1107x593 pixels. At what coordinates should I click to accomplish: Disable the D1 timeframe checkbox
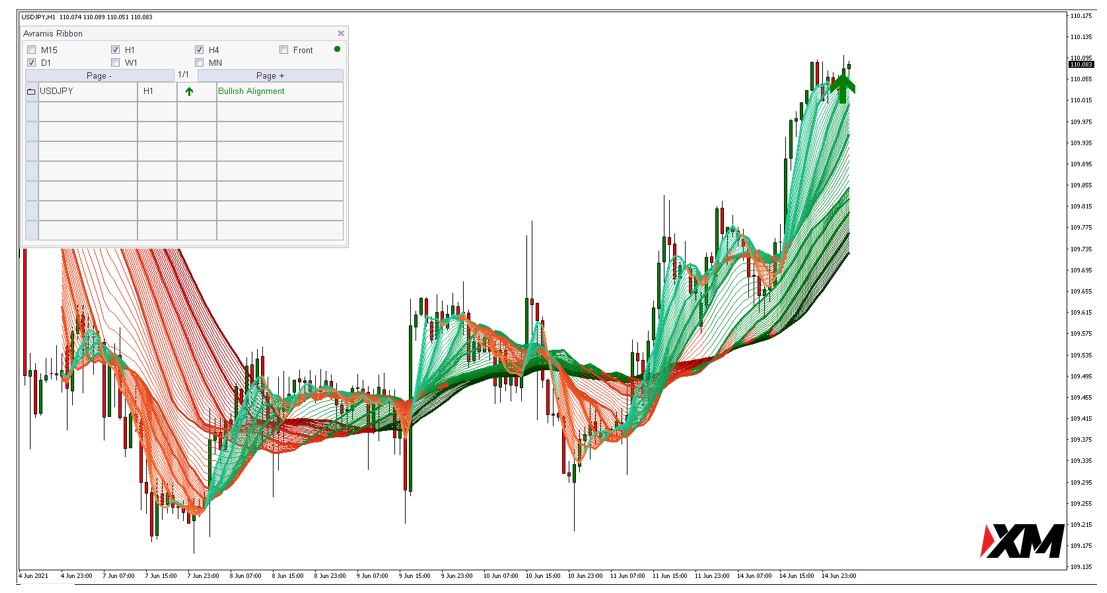(32, 63)
